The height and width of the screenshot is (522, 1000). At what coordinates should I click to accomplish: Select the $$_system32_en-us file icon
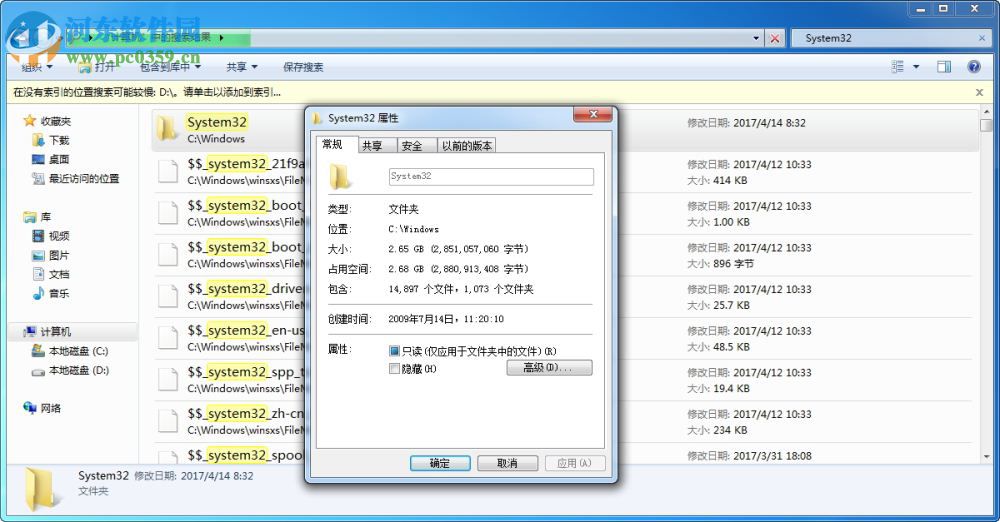tap(168, 338)
